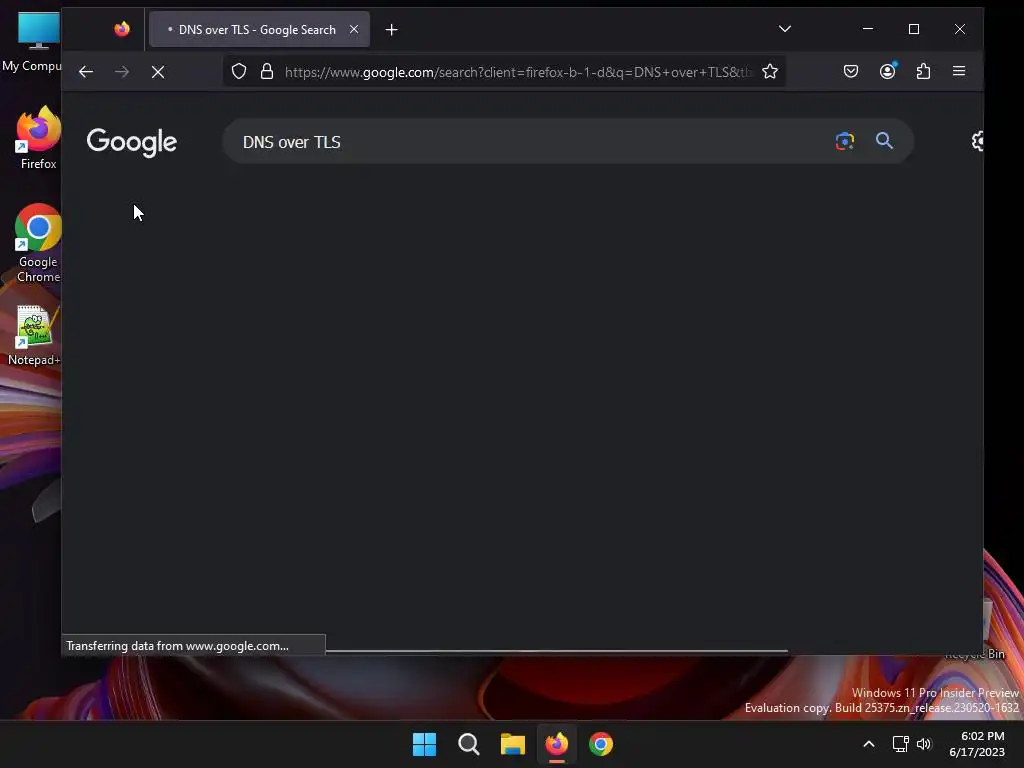This screenshot has width=1024, height=768.
Task: Open the Windows Start menu
Action: (x=424, y=744)
